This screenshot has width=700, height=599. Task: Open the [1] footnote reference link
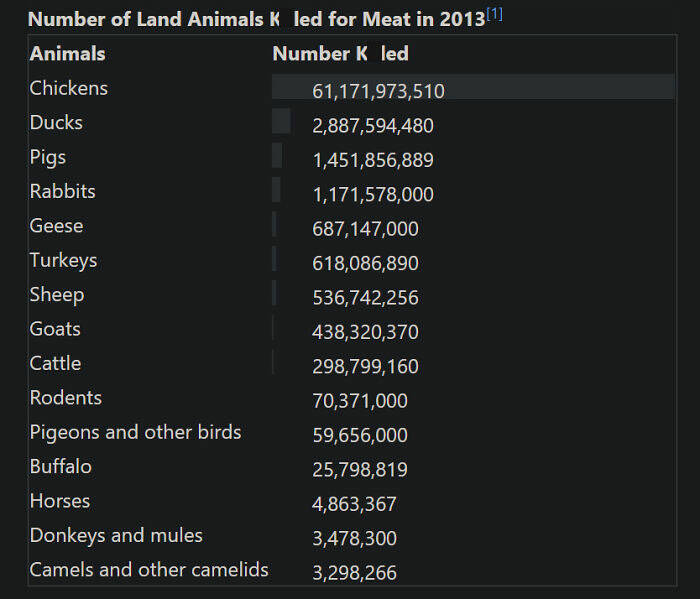click(494, 15)
